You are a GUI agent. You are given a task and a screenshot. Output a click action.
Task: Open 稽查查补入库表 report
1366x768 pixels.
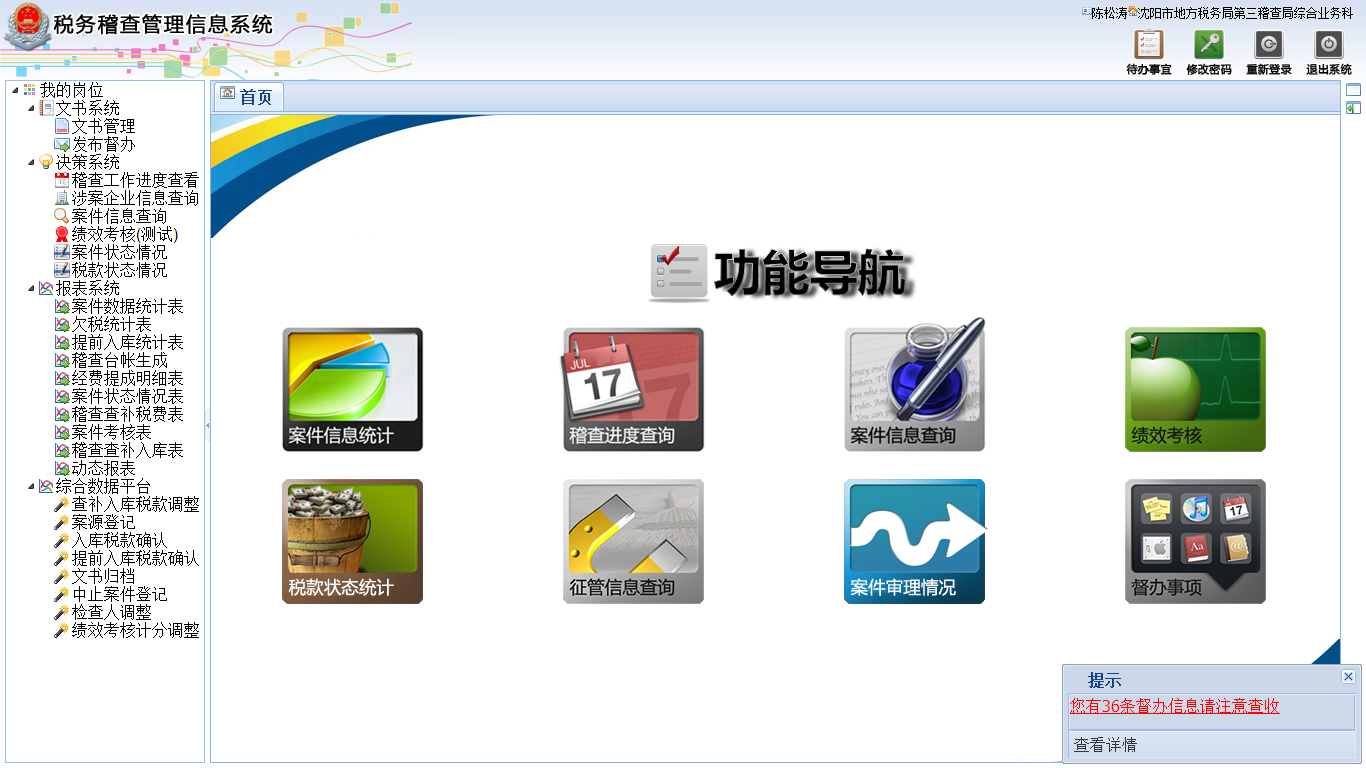pyautogui.click(x=127, y=451)
